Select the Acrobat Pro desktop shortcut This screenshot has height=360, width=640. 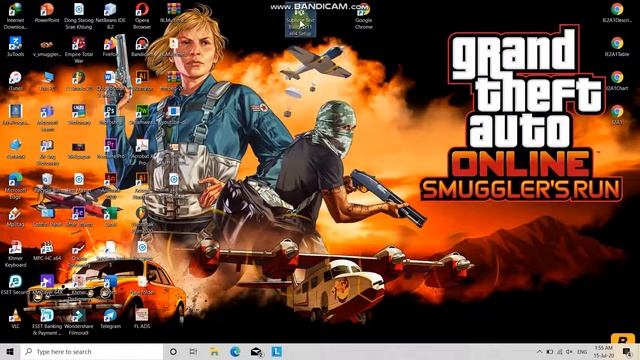[142, 151]
